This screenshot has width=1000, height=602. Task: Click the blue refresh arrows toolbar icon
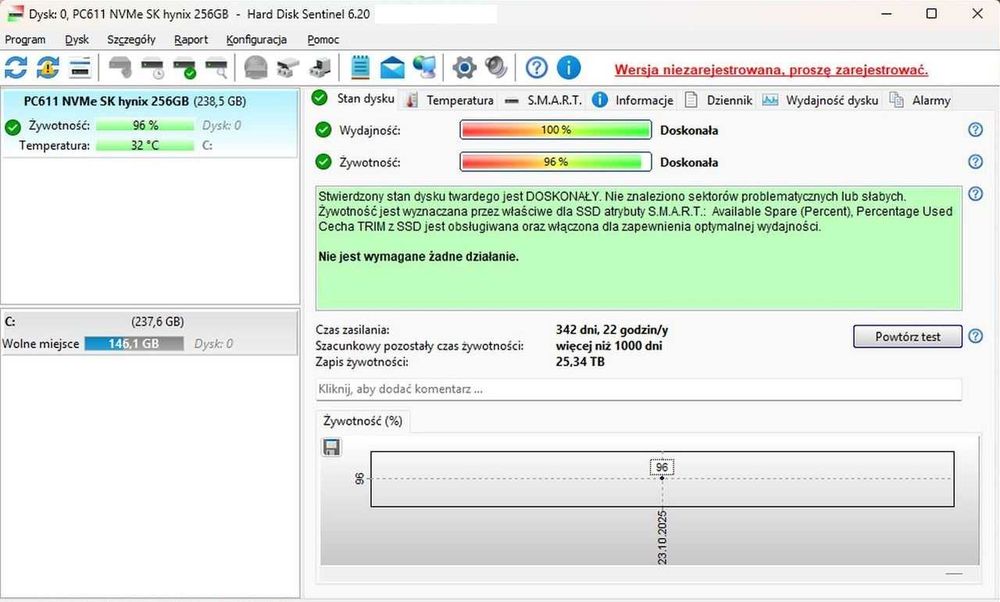coord(16,68)
